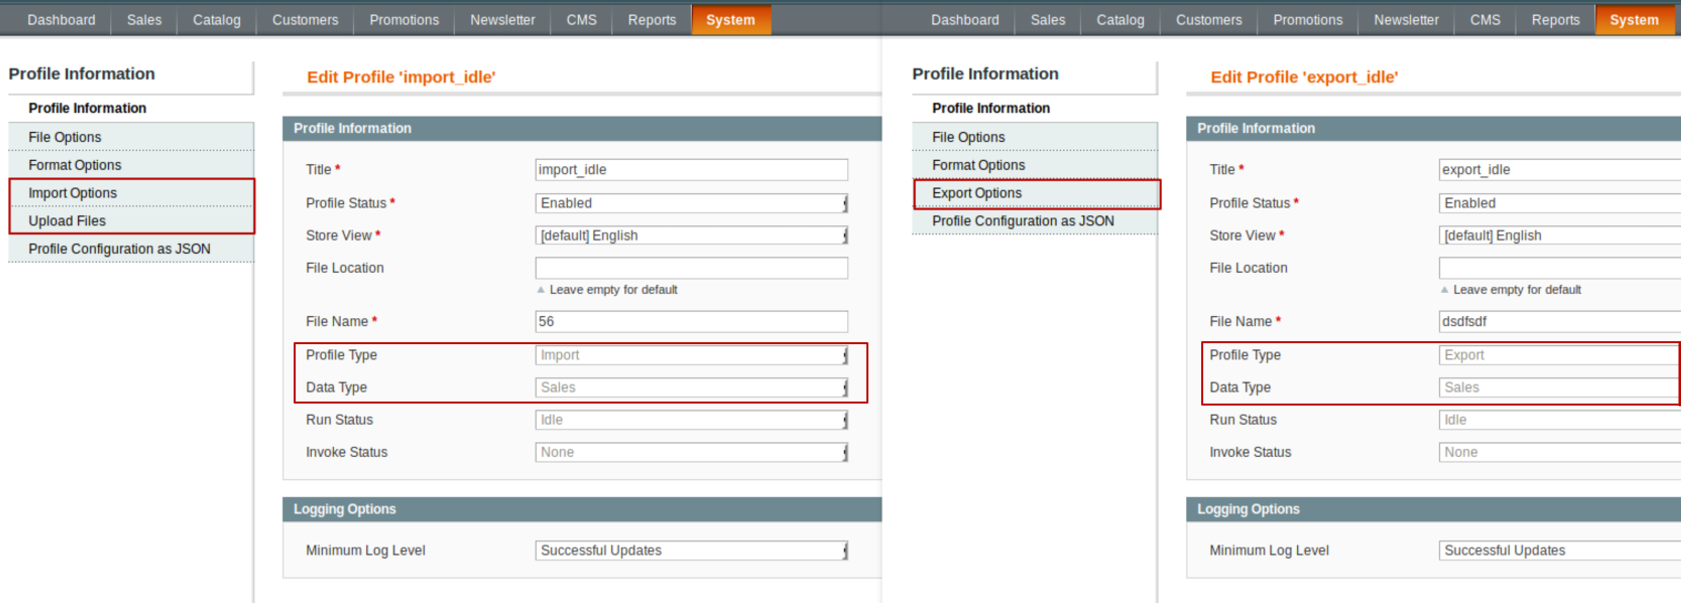The width and height of the screenshot is (1681, 603).
Task: Open Profile Configuration as JSON for import profile
Action: (131, 249)
